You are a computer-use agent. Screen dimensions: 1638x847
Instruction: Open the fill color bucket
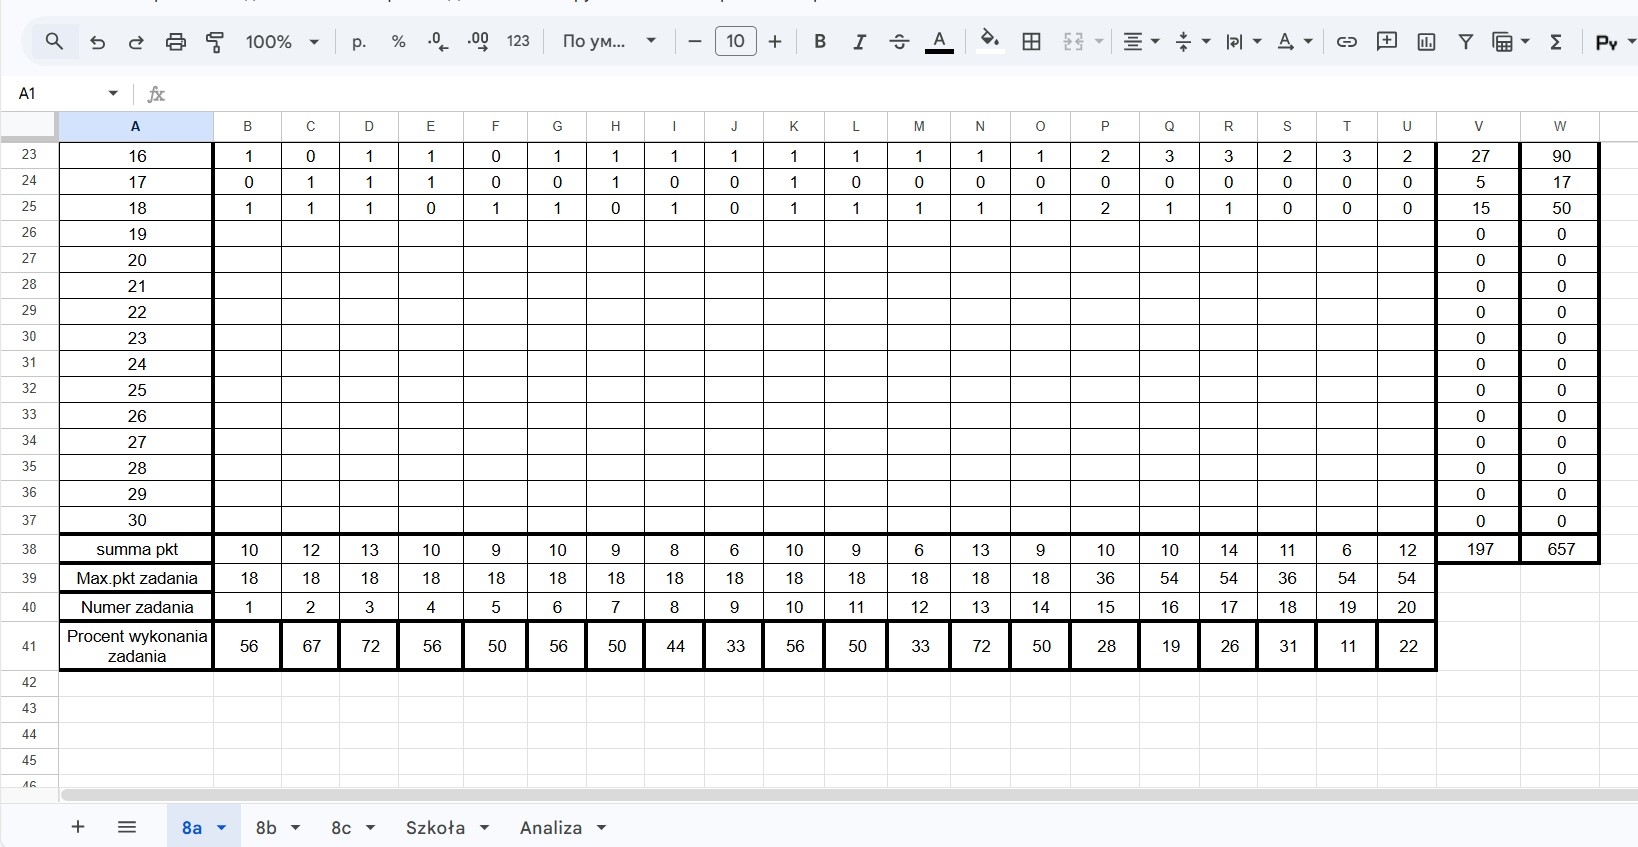989,41
